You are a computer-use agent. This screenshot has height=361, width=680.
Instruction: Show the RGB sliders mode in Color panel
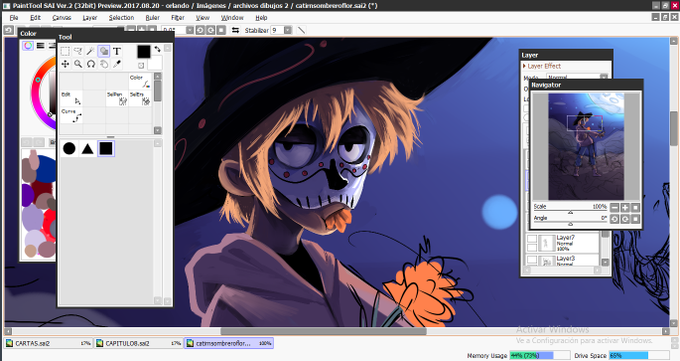tap(40, 46)
